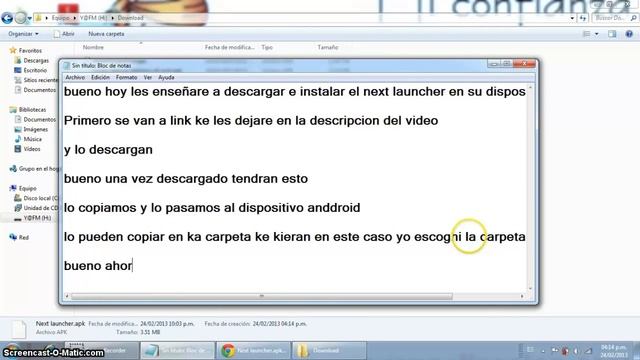Open the Ver menu in Bloc de notas
This screenshot has width=640, height=360.
click(x=147, y=78)
